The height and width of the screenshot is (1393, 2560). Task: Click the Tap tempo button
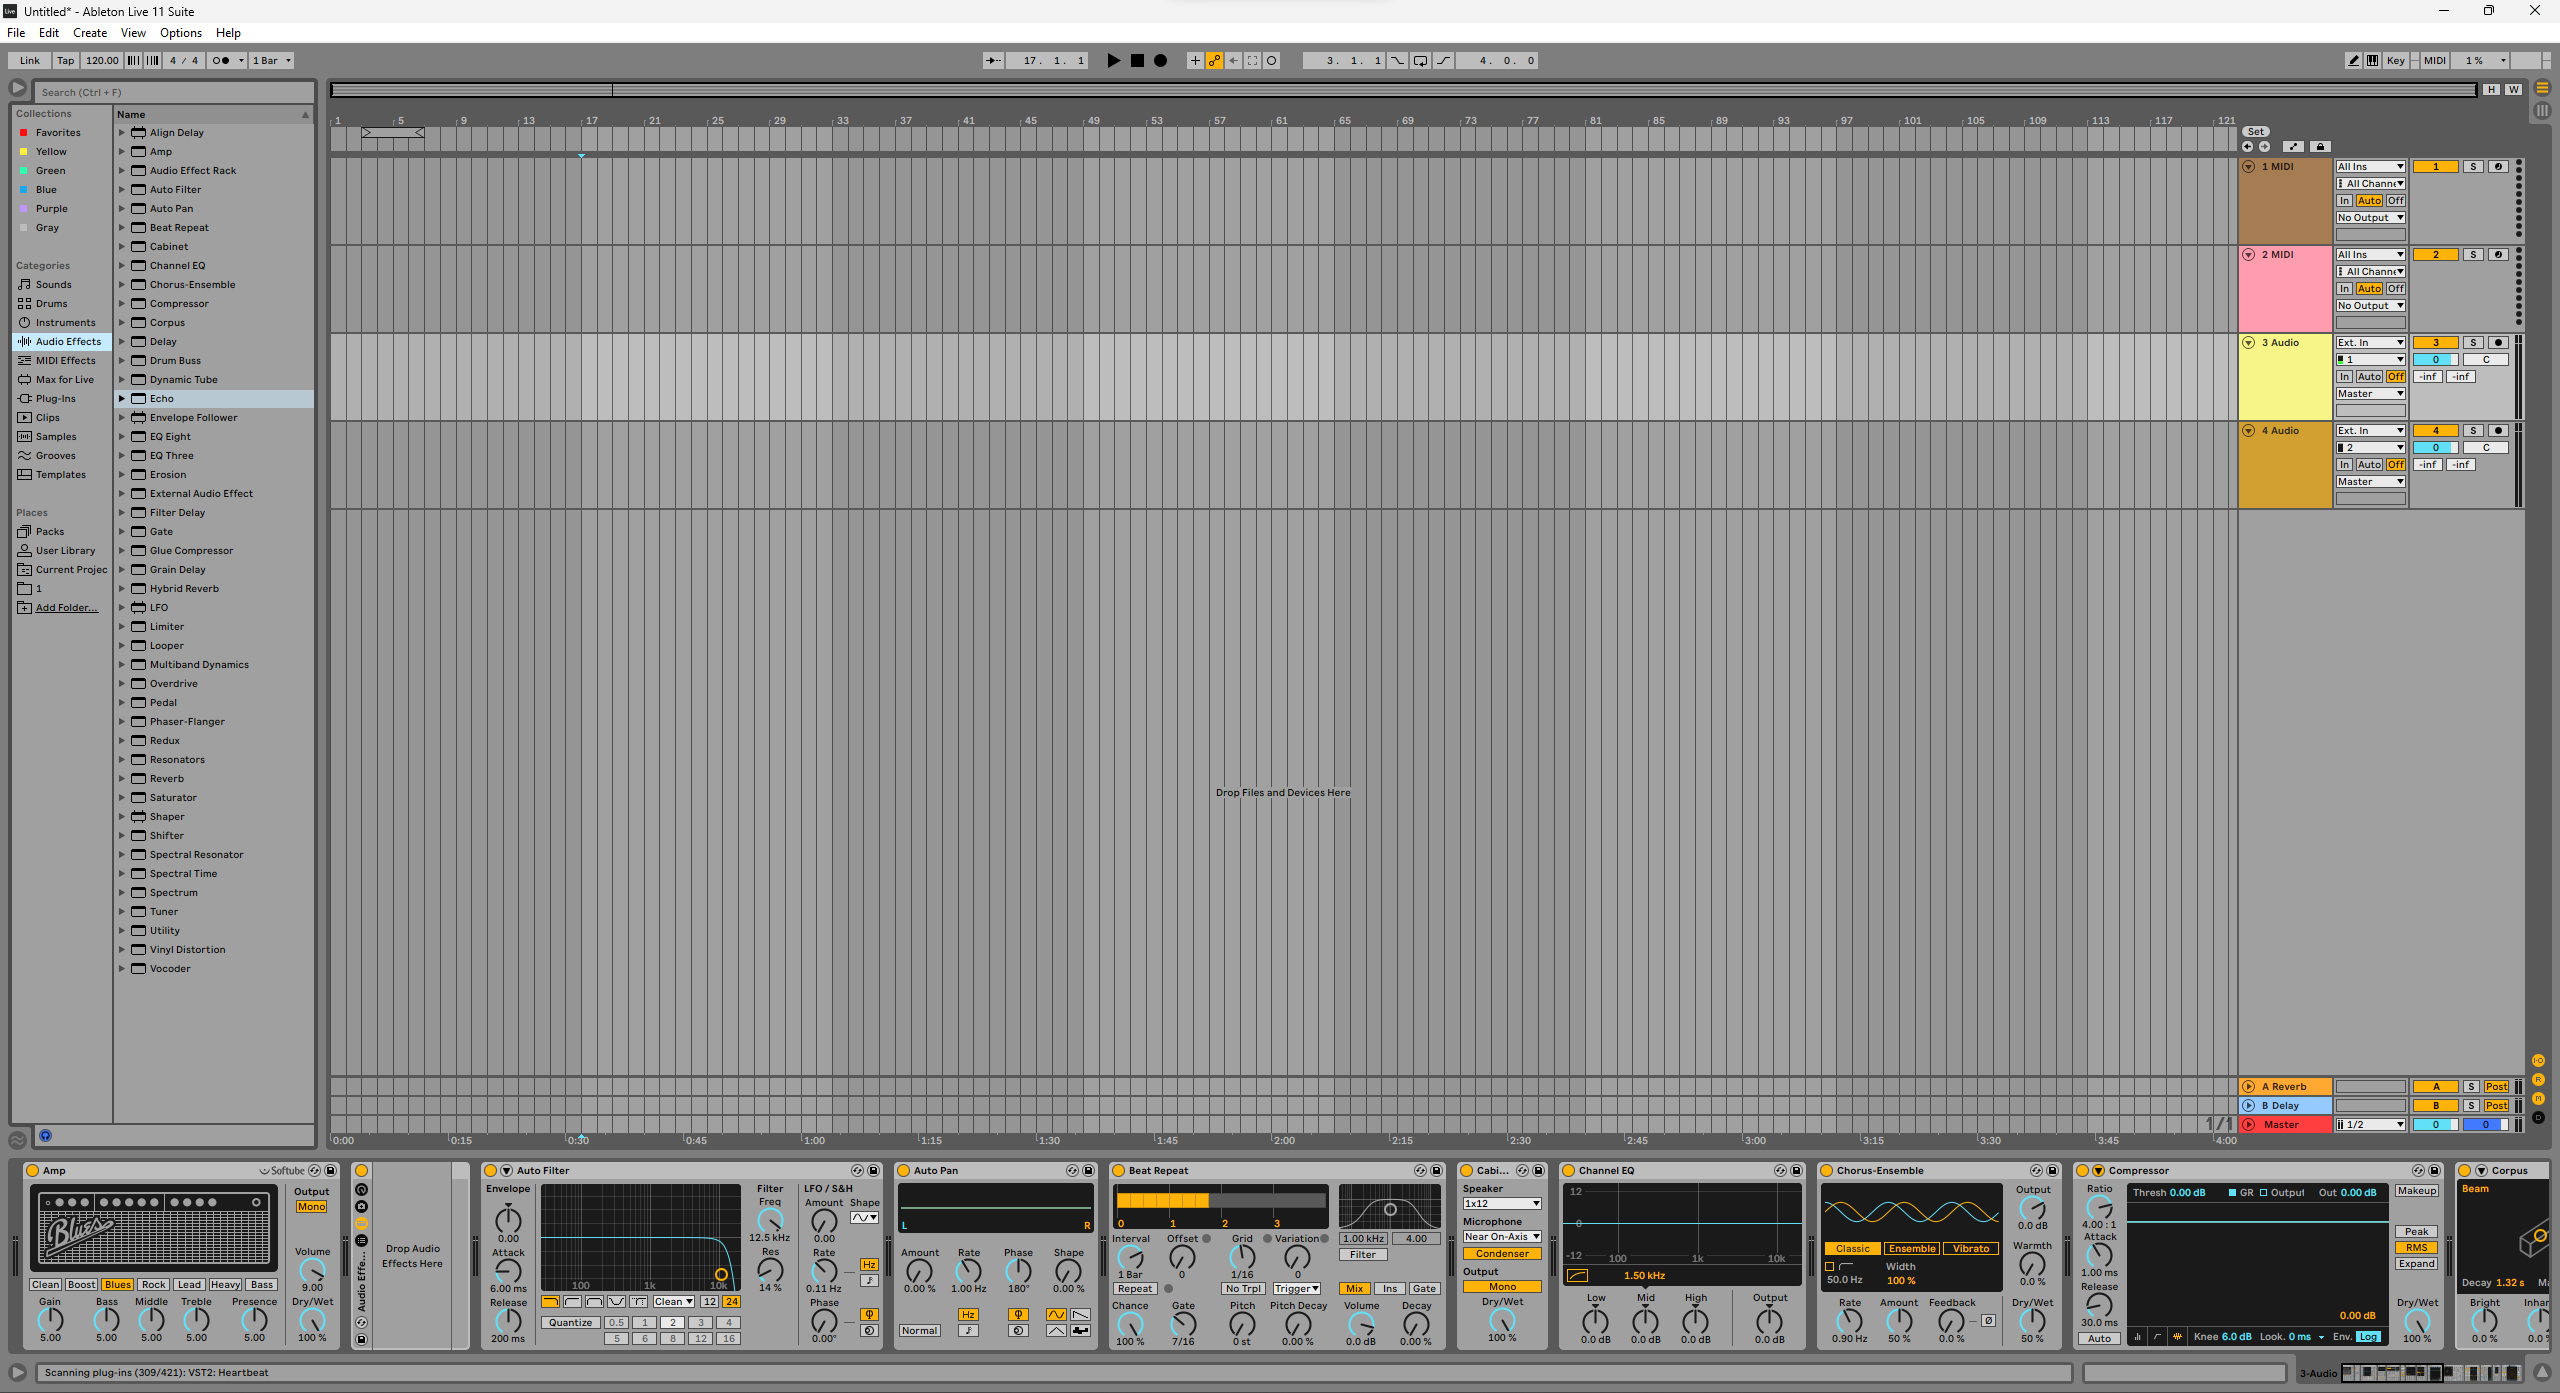65,60
